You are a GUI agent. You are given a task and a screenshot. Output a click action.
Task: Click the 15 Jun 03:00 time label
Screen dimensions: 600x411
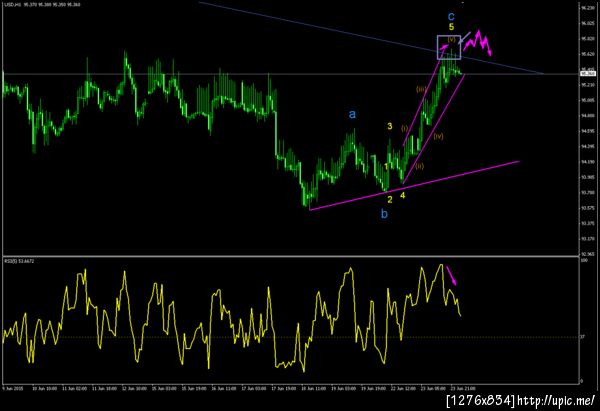coord(164,388)
